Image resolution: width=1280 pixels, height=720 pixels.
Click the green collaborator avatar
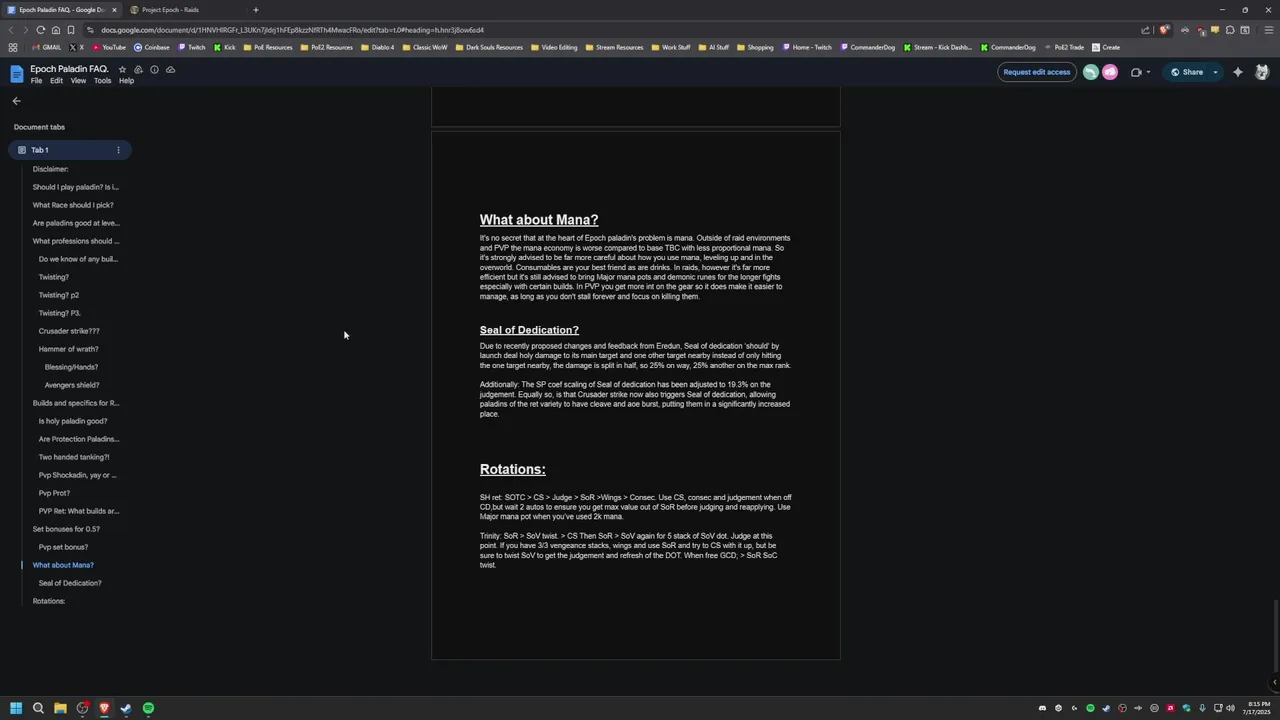coord(1091,72)
